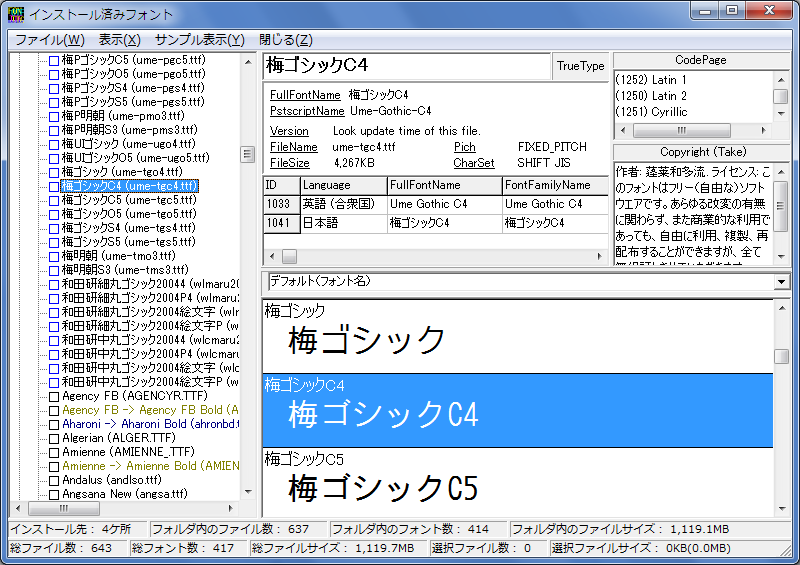
Task: Click sample list scrollbar up arrow
Action: (x=782, y=308)
